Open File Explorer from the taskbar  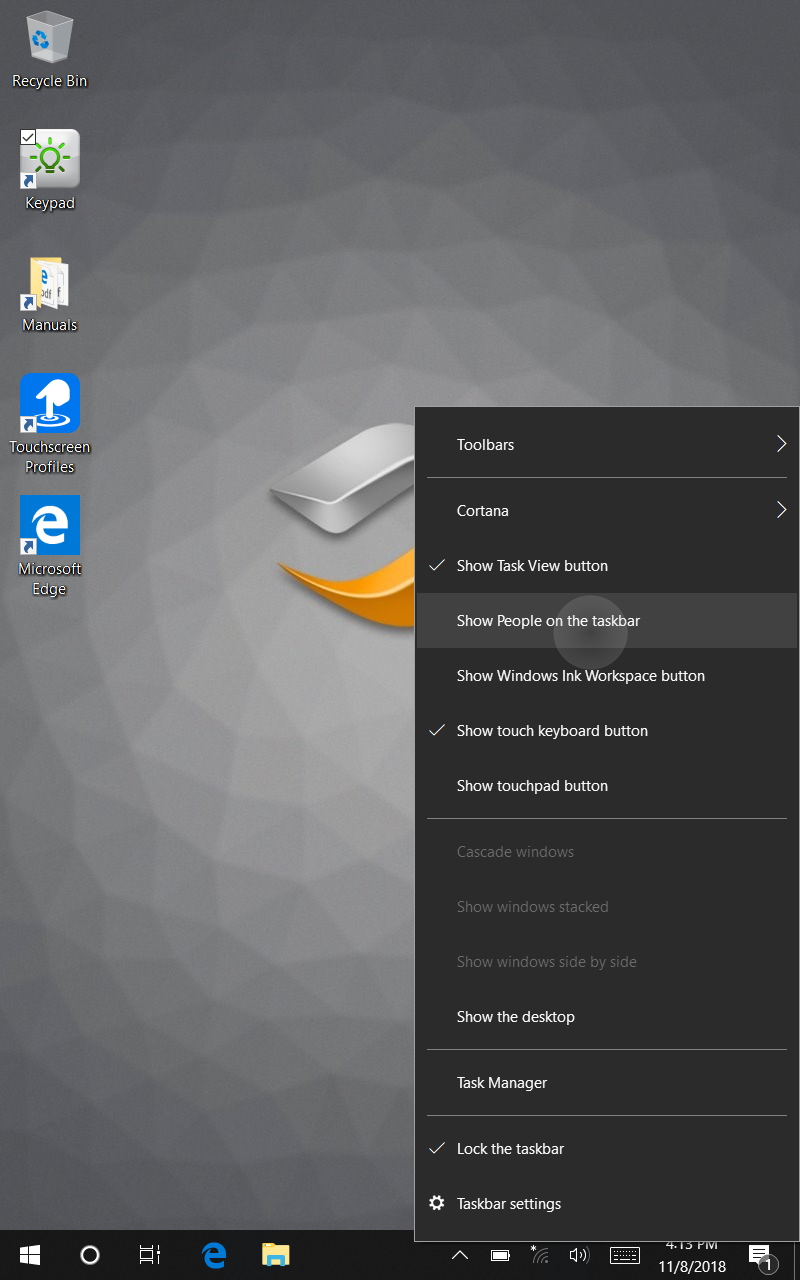click(275, 1254)
